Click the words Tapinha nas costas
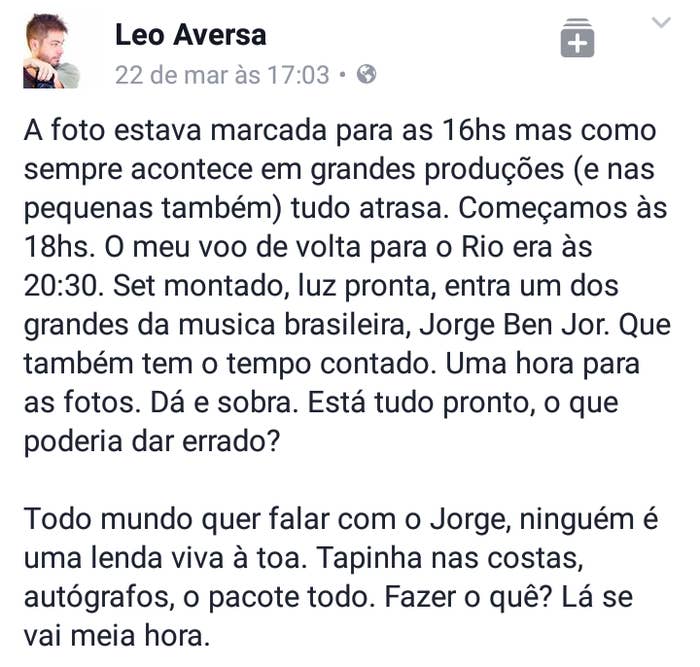 coord(450,559)
